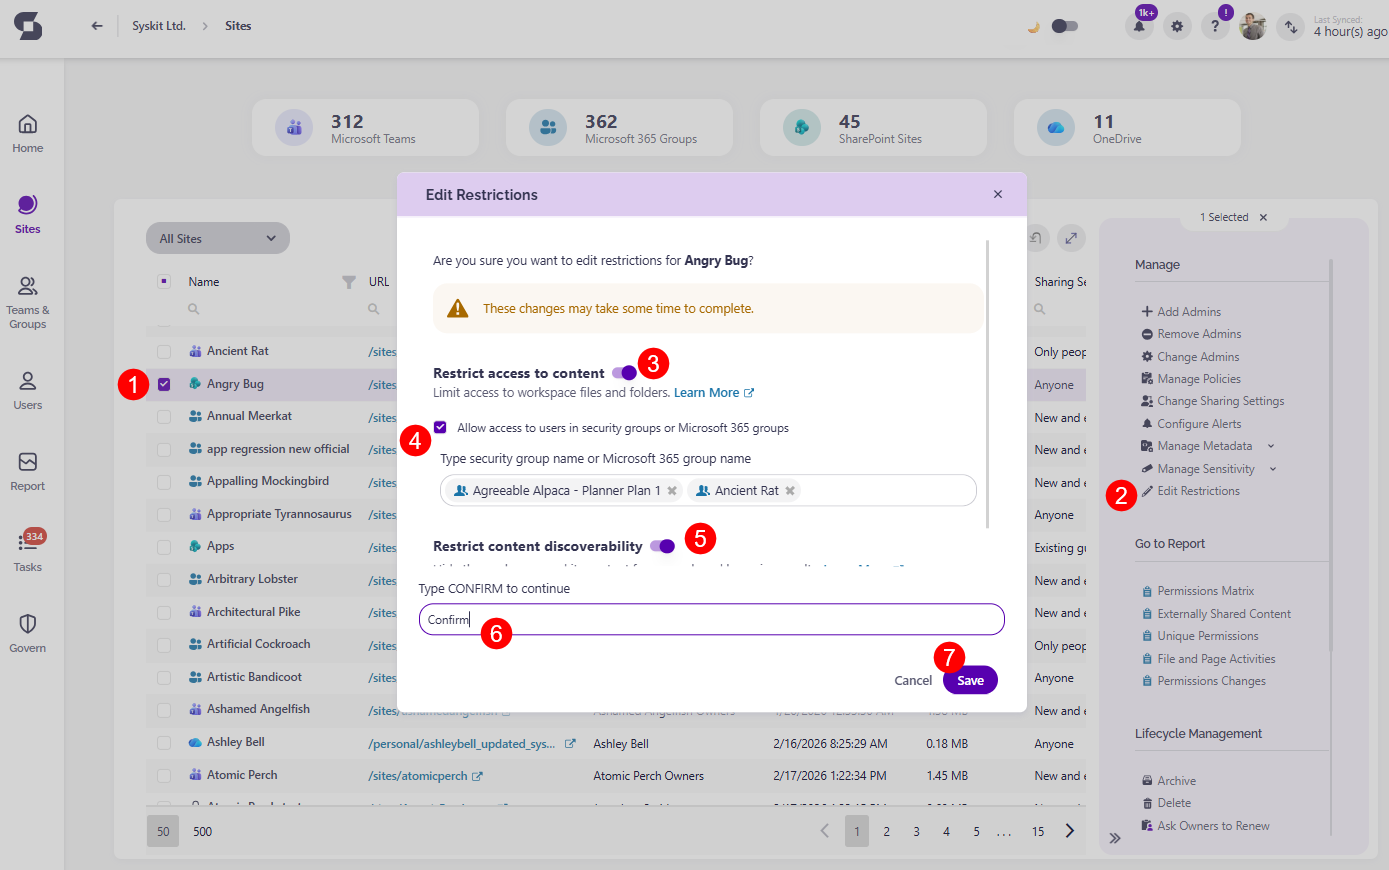The height and width of the screenshot is (870, 1389).
Task: Go to Home in the sidebar
Action: [28, 133]
